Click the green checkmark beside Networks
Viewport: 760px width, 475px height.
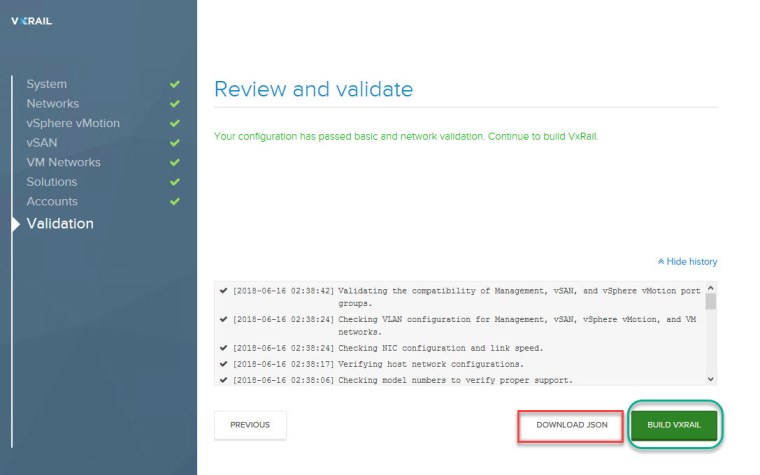[x=175, y=103]
